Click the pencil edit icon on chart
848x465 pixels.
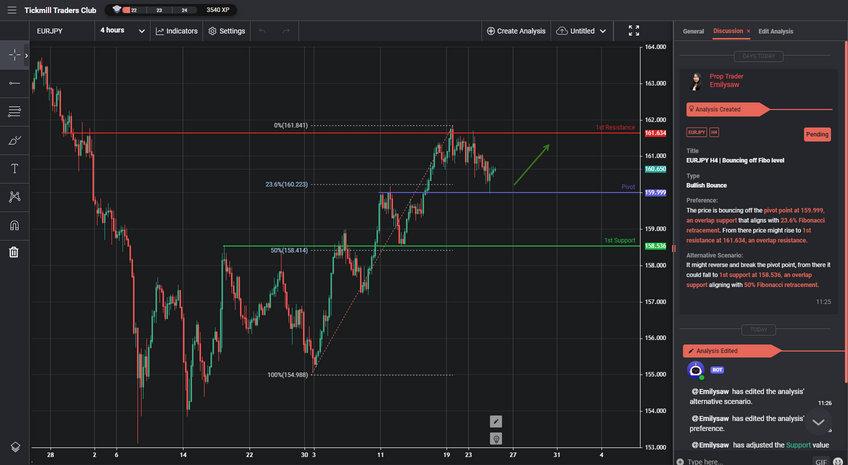(x=495, y=421)
